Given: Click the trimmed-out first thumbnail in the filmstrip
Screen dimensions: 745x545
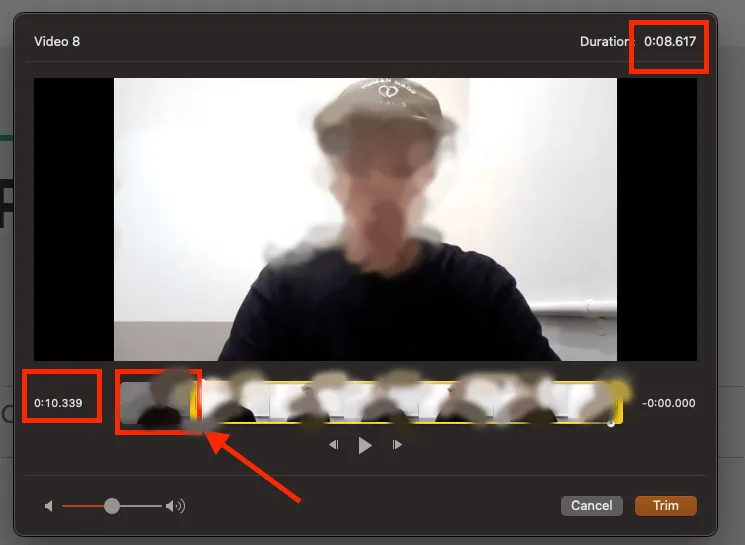Looking at the screenshot, I should [155, 403].
